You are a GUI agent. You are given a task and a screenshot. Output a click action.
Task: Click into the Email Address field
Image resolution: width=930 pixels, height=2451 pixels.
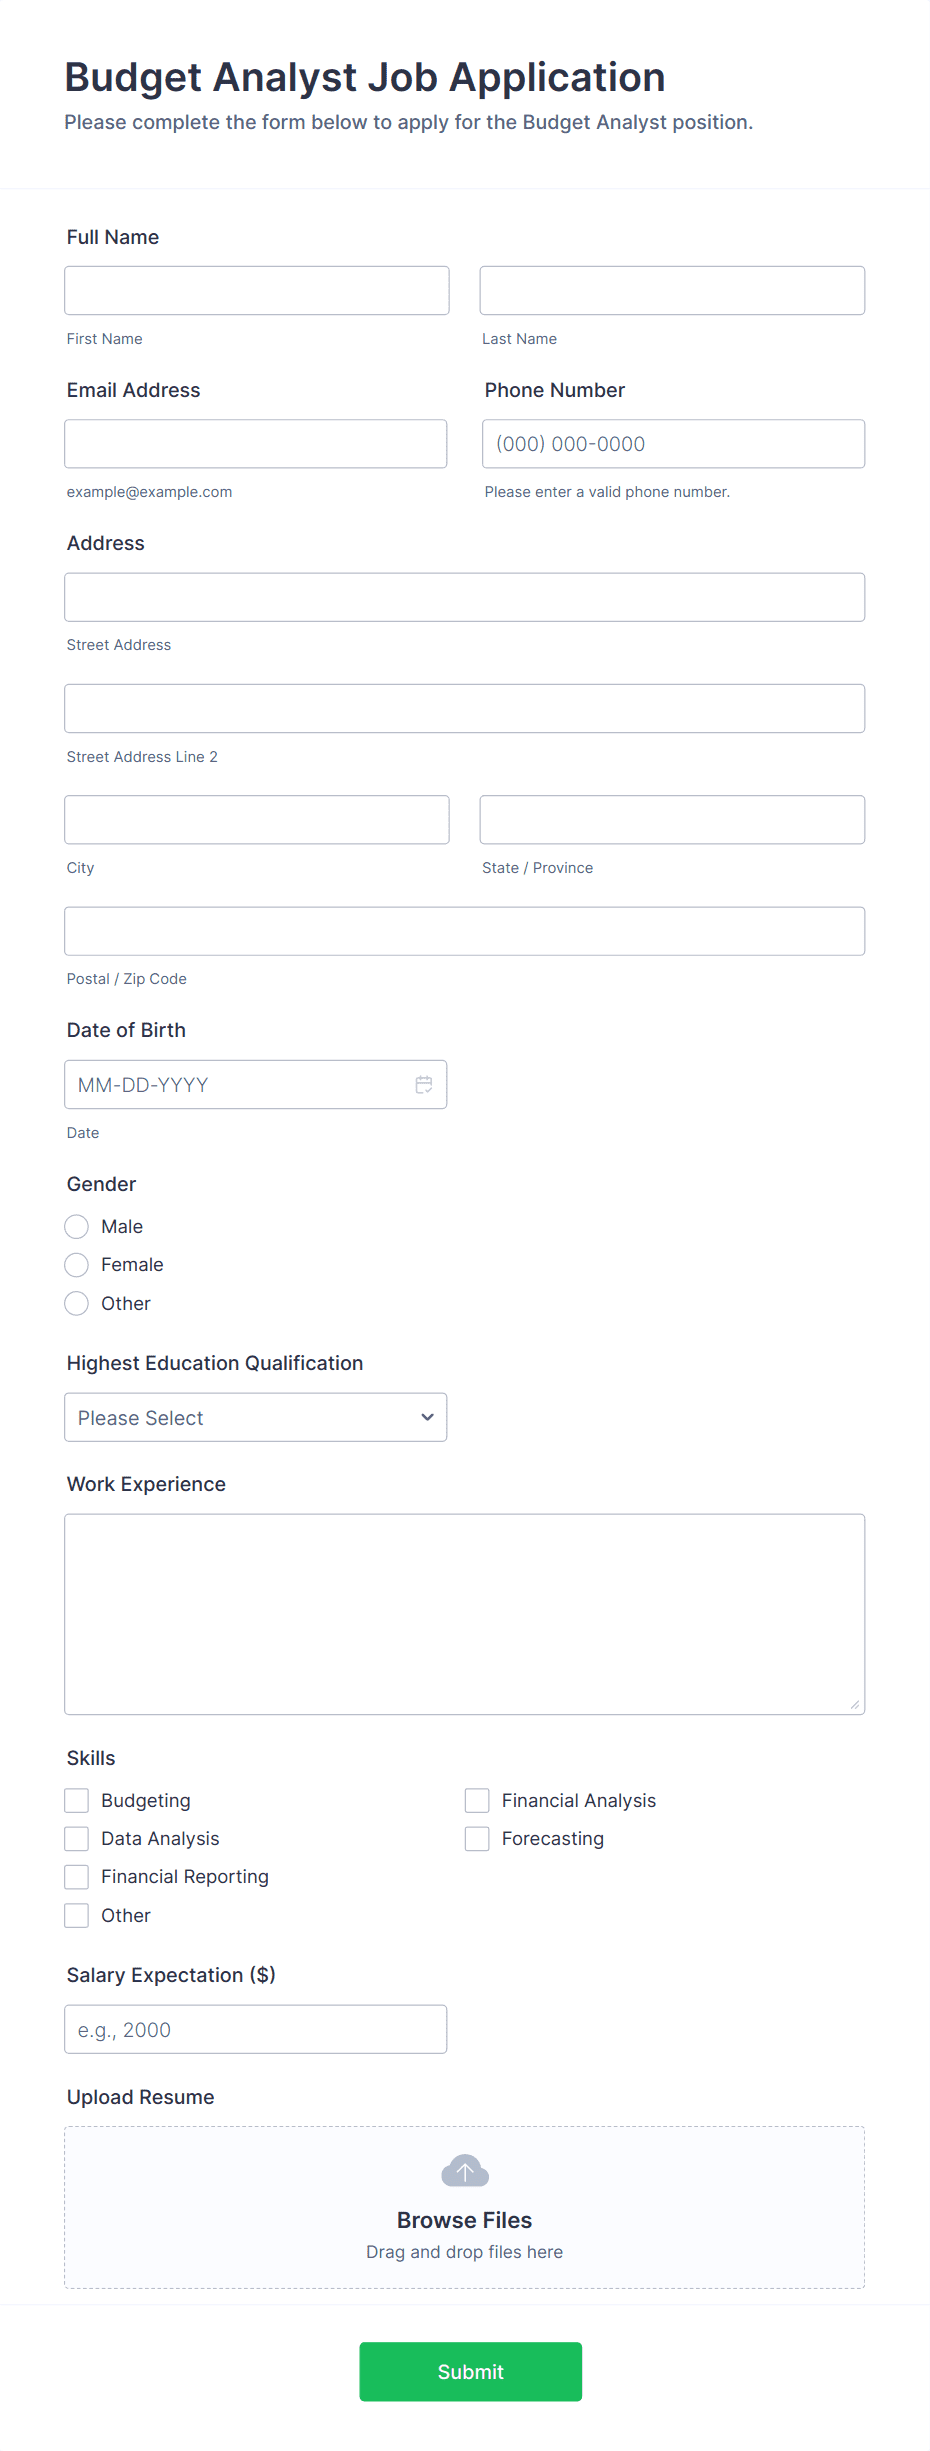click(x=256, y=444)
